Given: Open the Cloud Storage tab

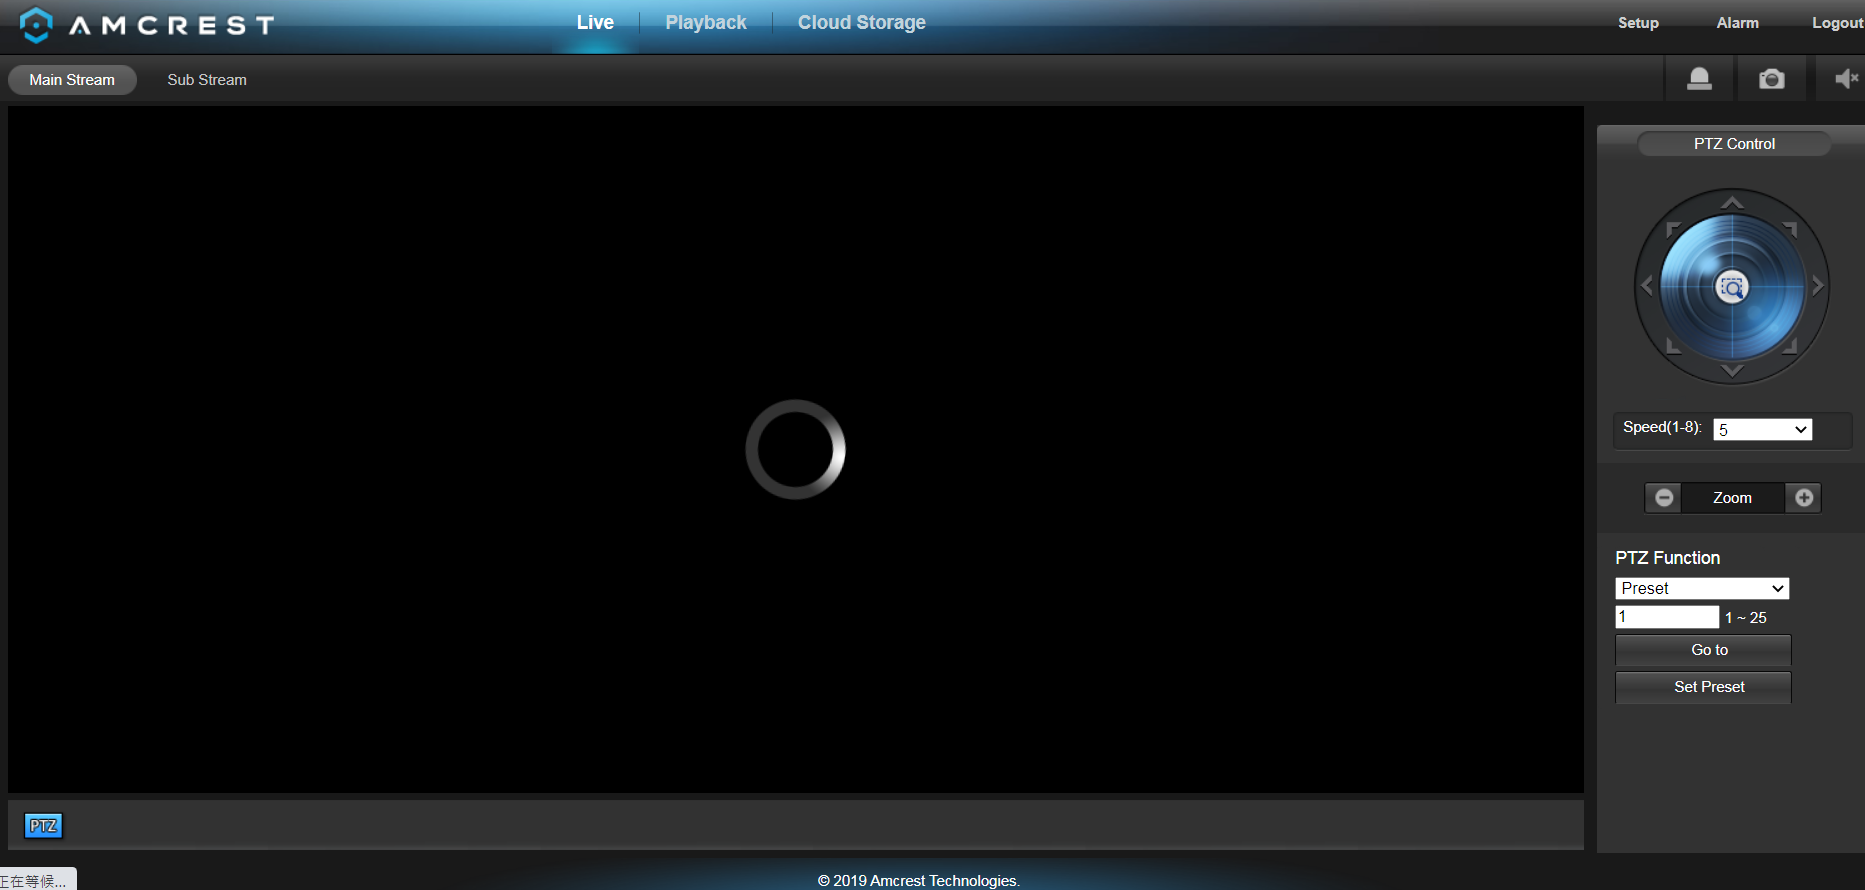Looking at the screenshot, I should pos(861,22).
